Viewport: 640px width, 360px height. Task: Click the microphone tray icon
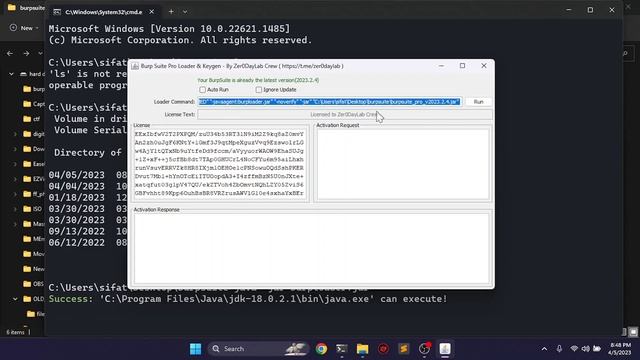click(x=559, y=349)
